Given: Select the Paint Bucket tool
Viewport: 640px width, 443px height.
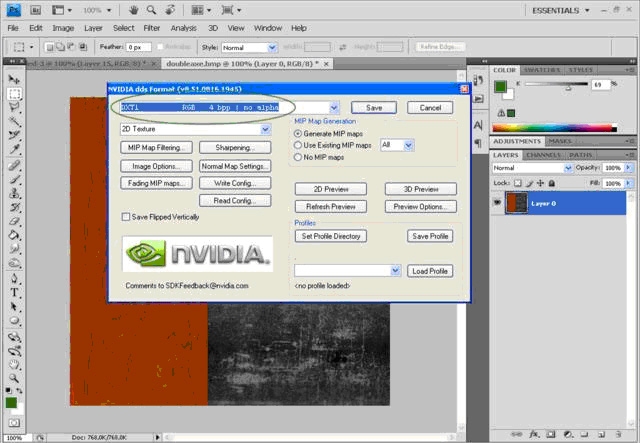Looking at the screenshot, I should [x=14, y=235].
